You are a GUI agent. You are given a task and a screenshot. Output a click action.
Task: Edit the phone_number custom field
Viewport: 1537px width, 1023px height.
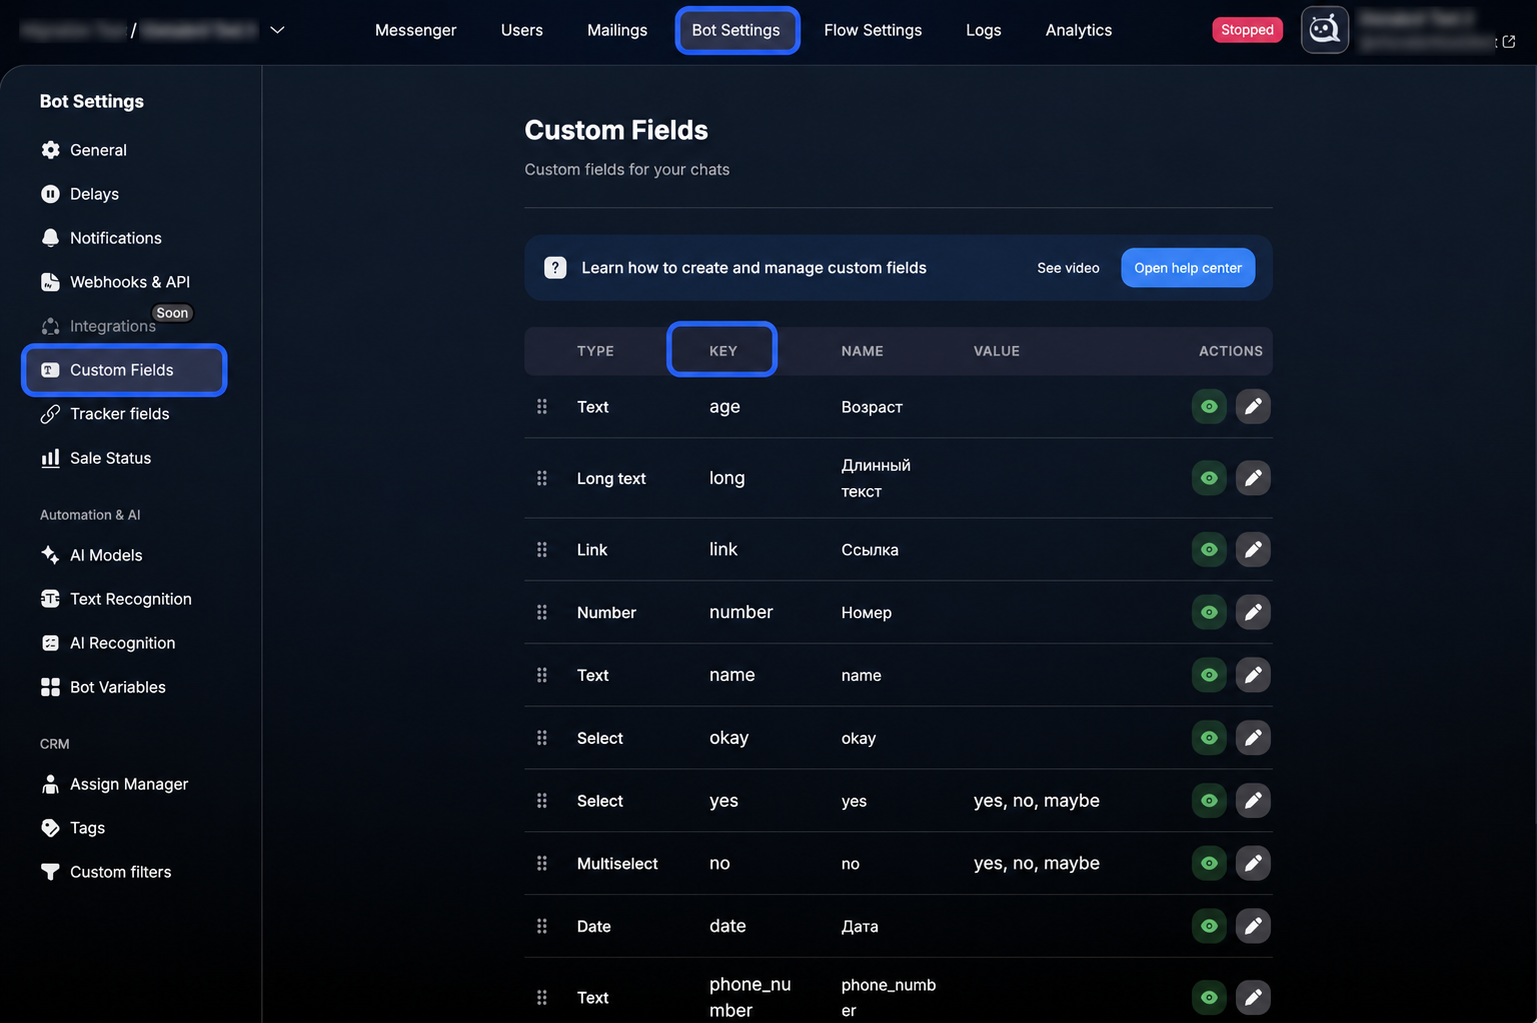tap(1252, 997)
